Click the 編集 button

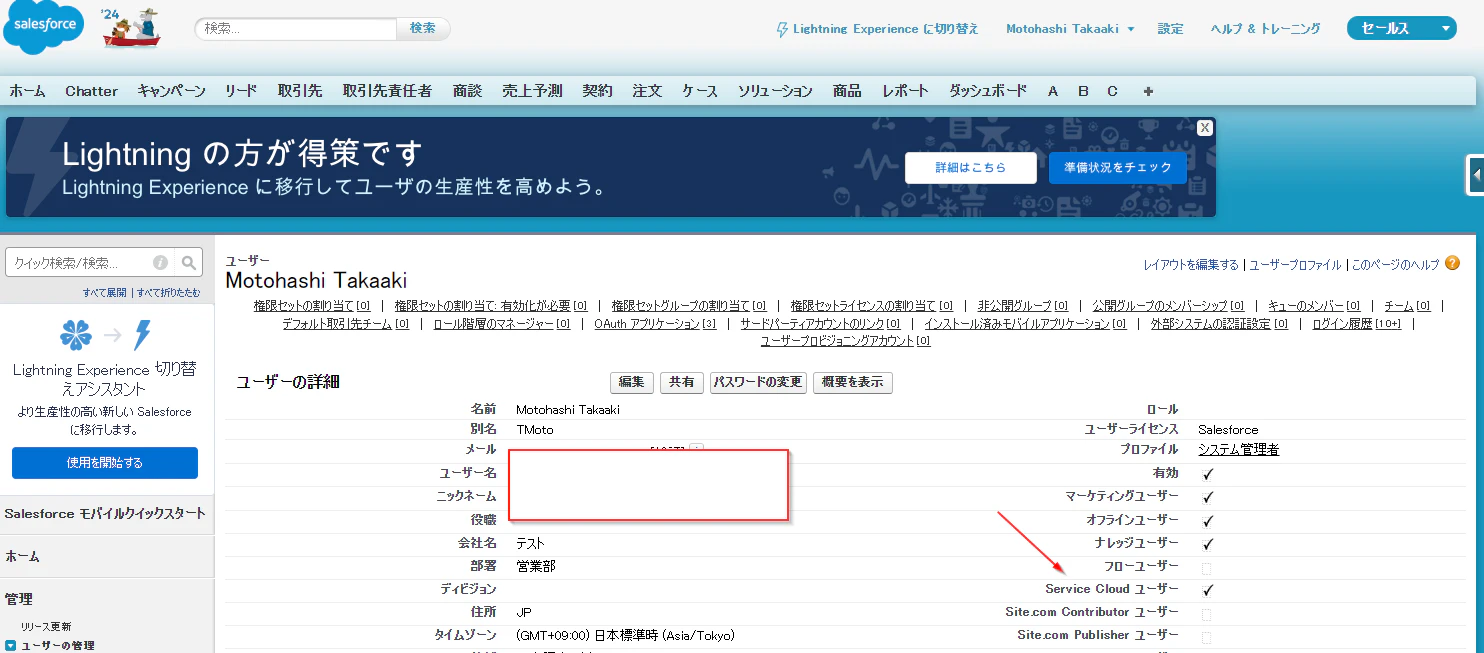(631, 382)
